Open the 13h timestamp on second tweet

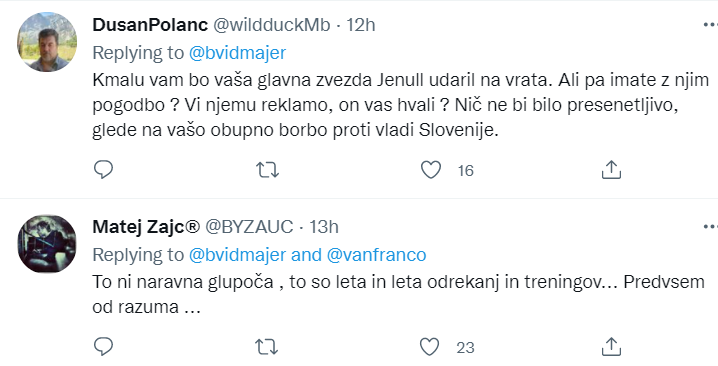(324, 226)
